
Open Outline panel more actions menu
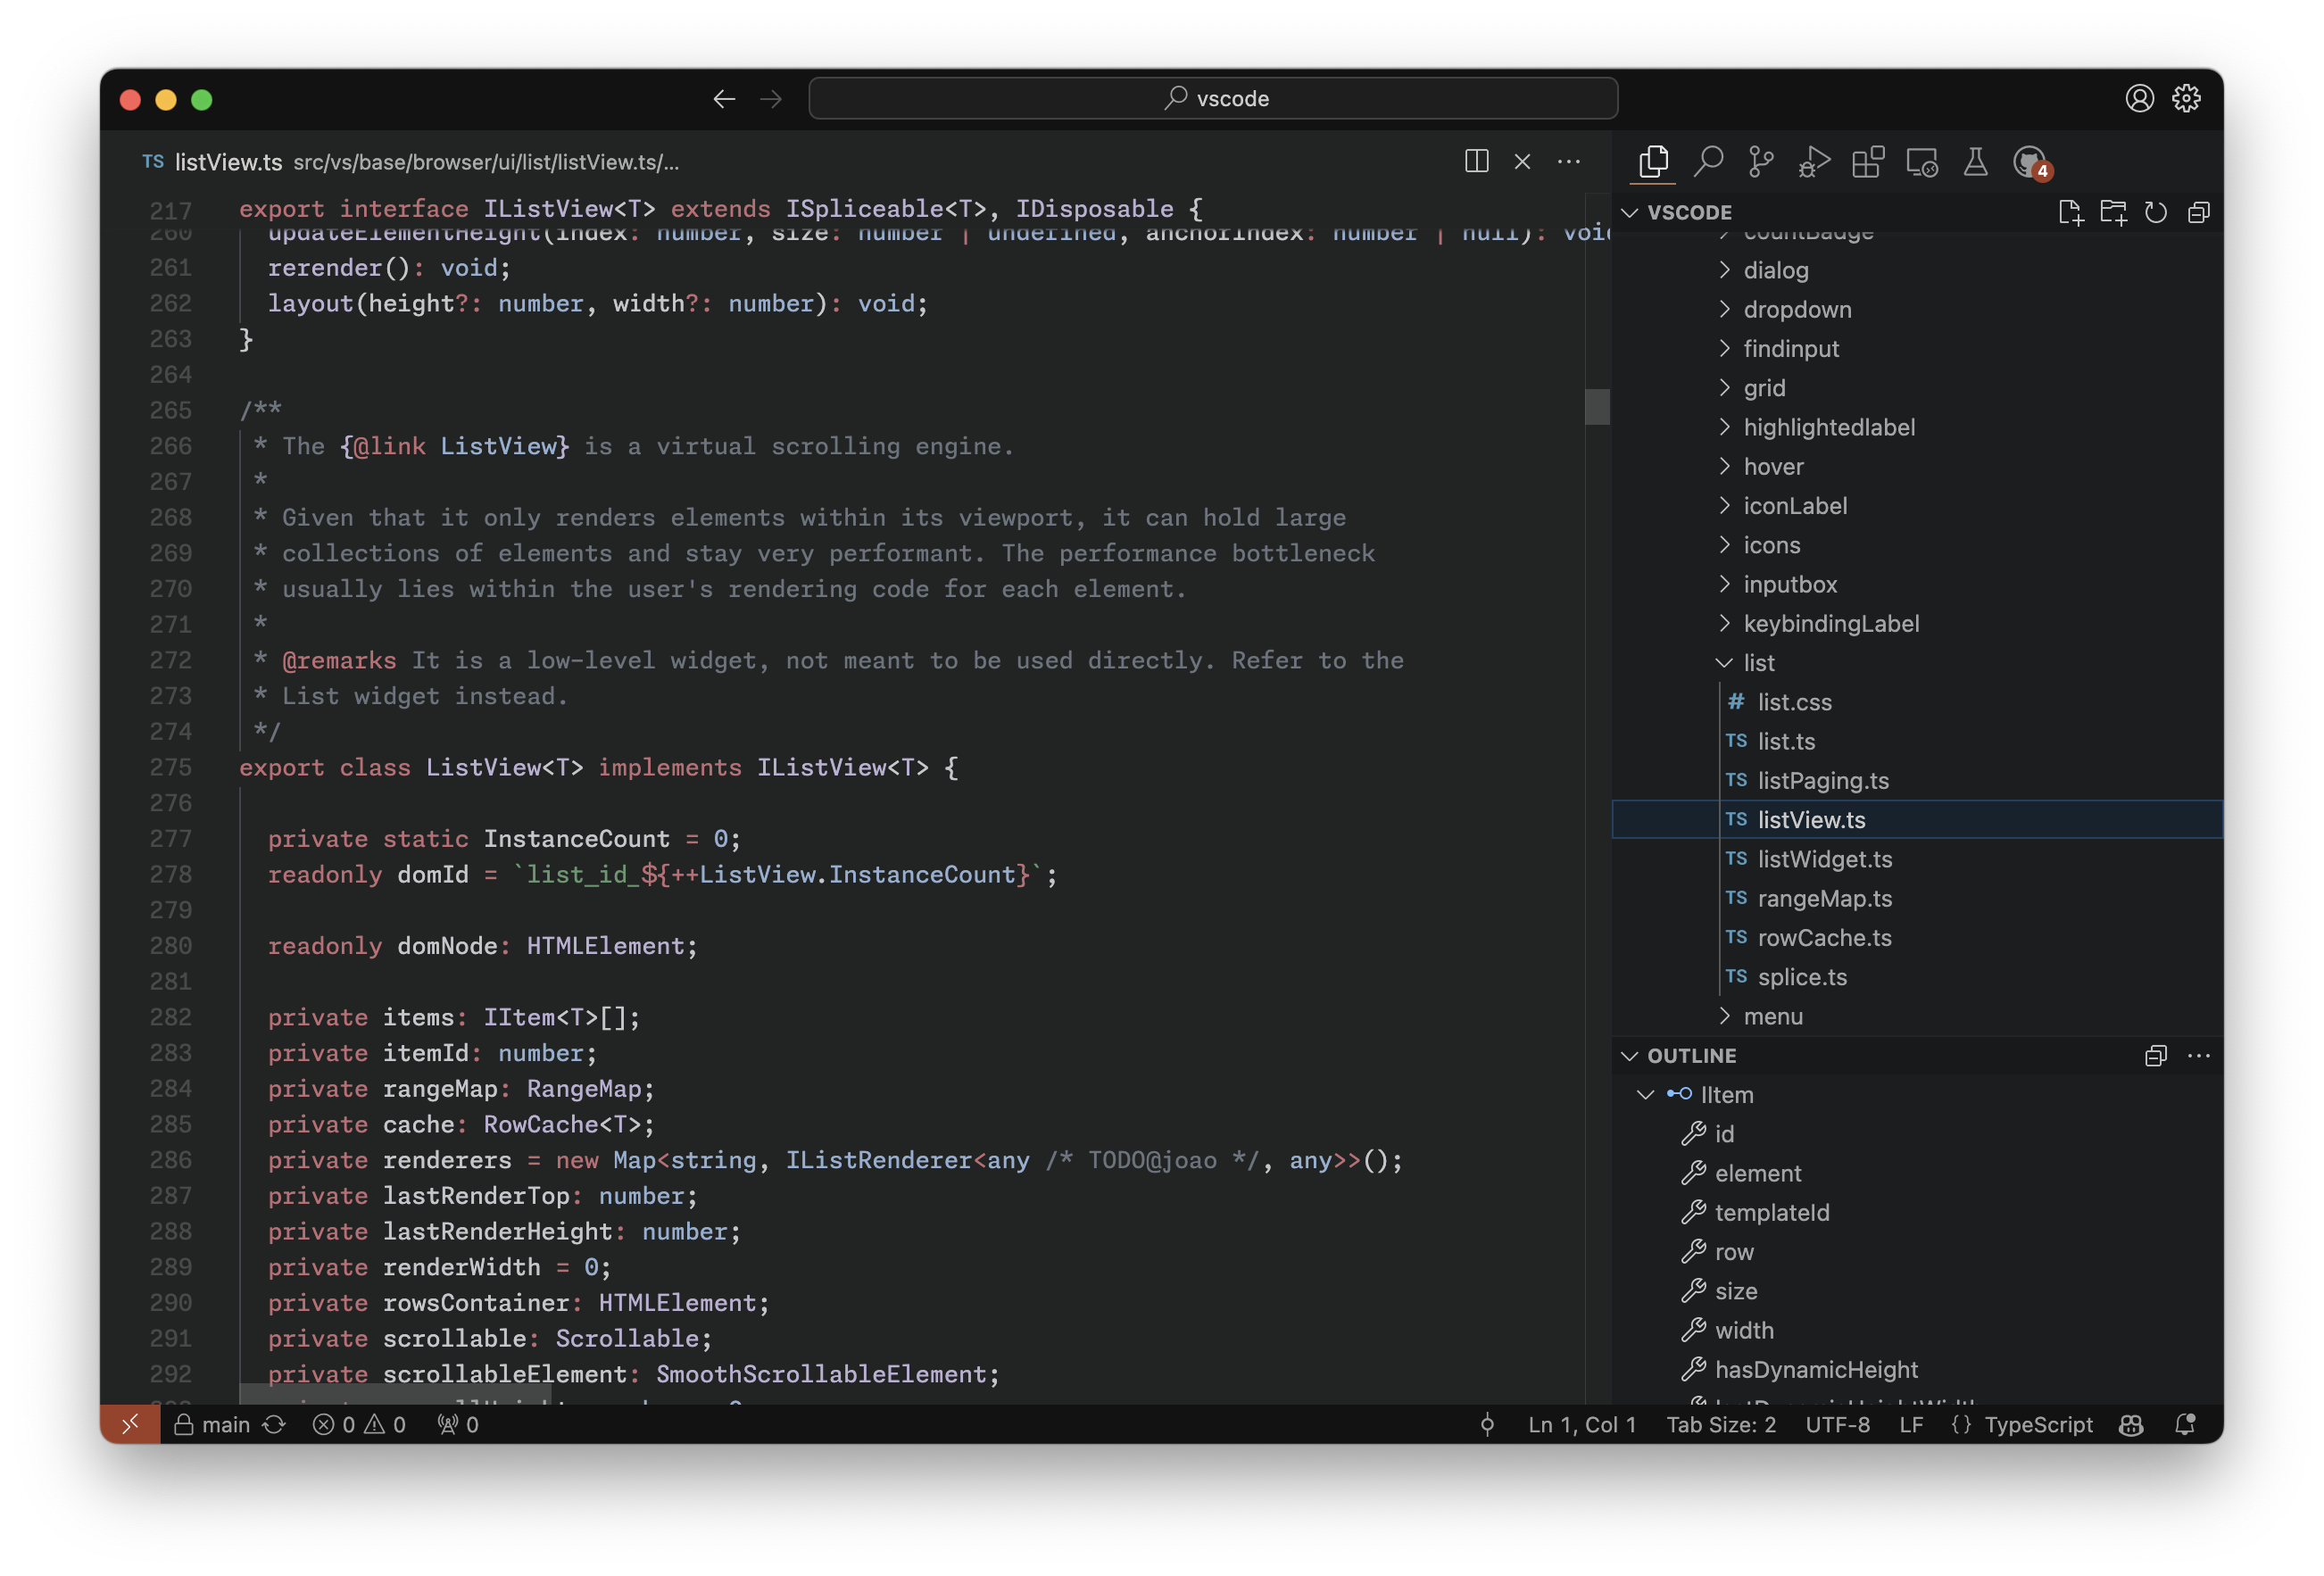(2198, 1056)
